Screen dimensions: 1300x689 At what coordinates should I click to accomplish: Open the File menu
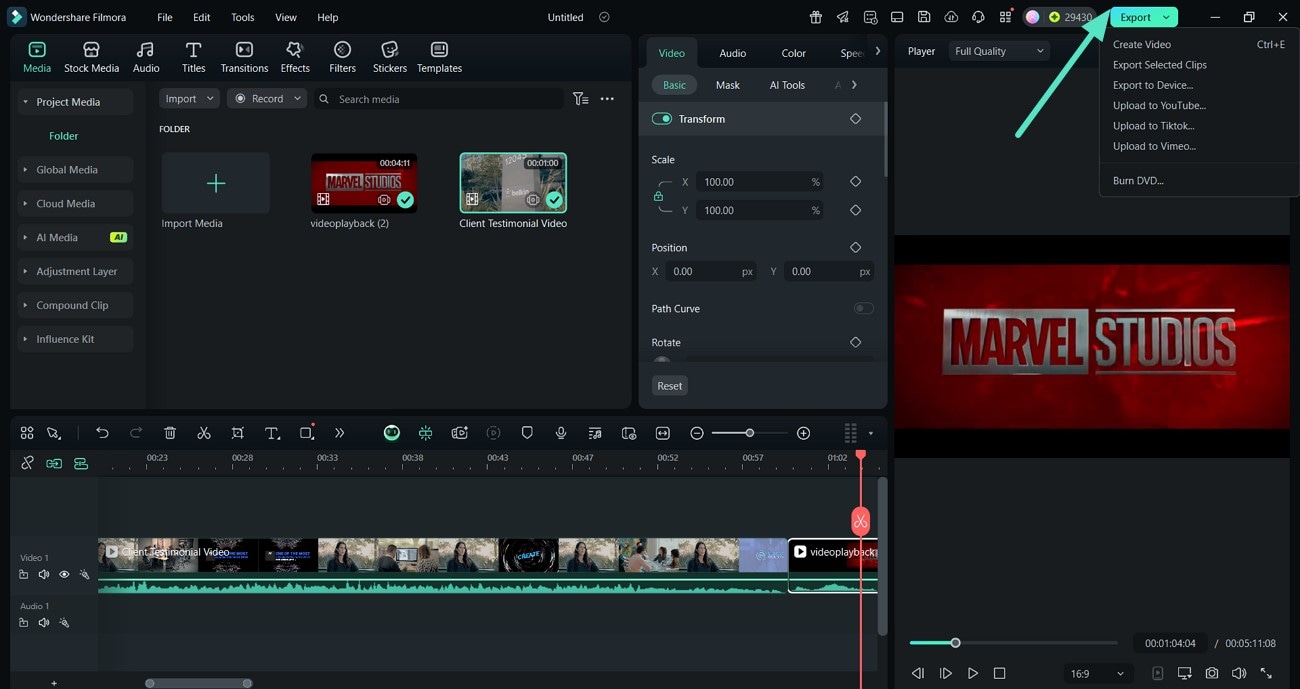[x=164, y=17]
